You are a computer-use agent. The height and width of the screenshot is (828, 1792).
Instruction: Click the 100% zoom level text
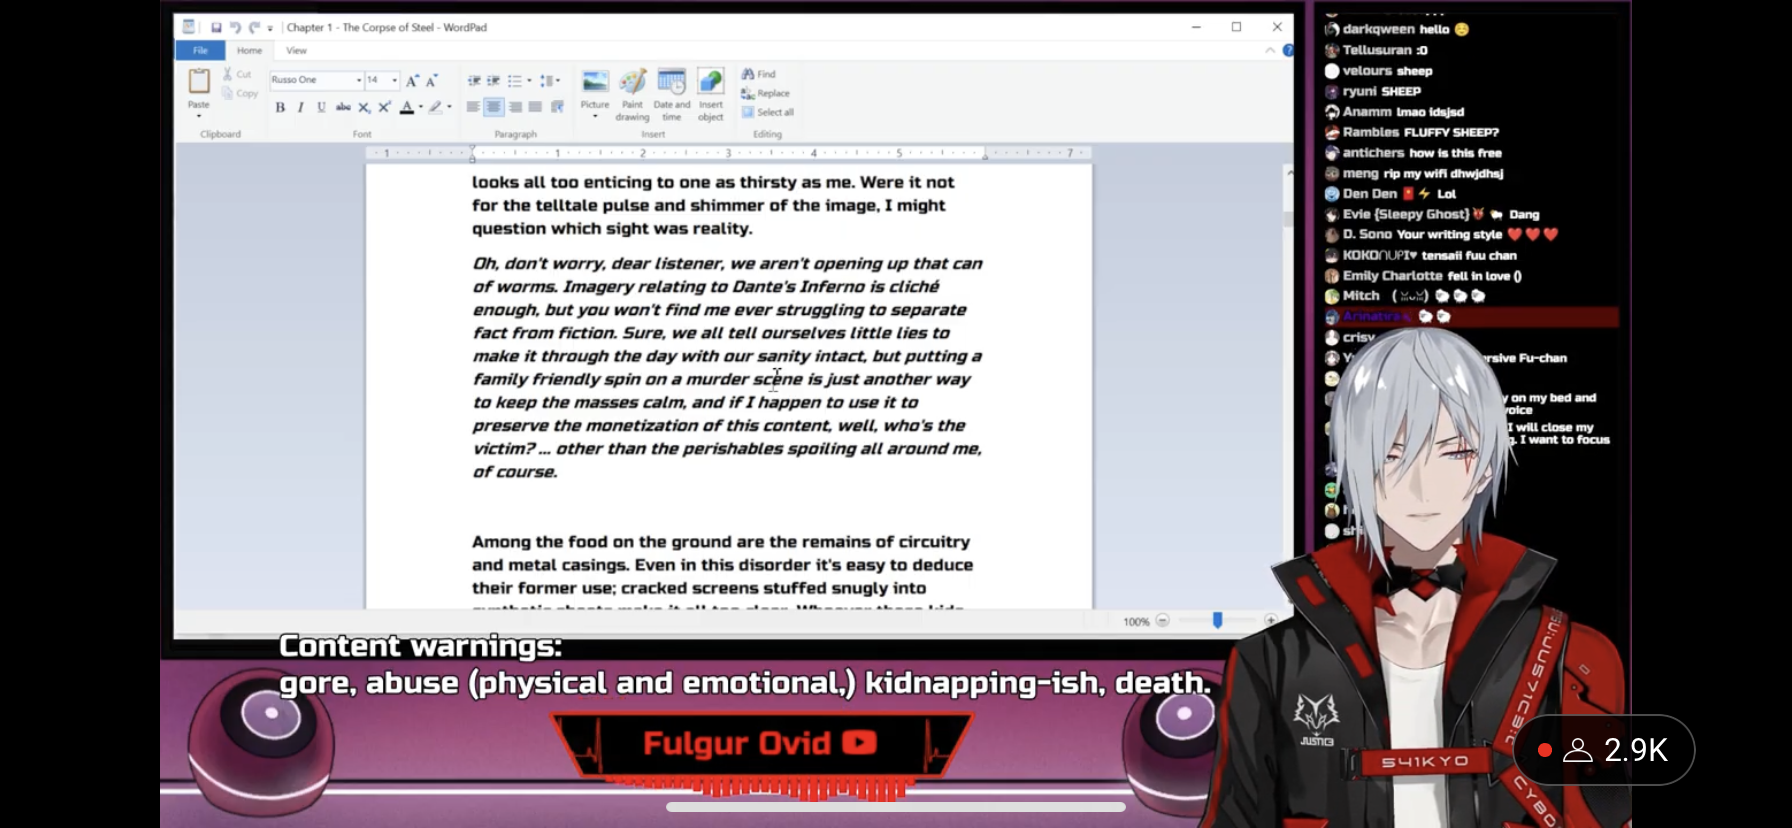pyautogui.click(x=1136, y=622)
